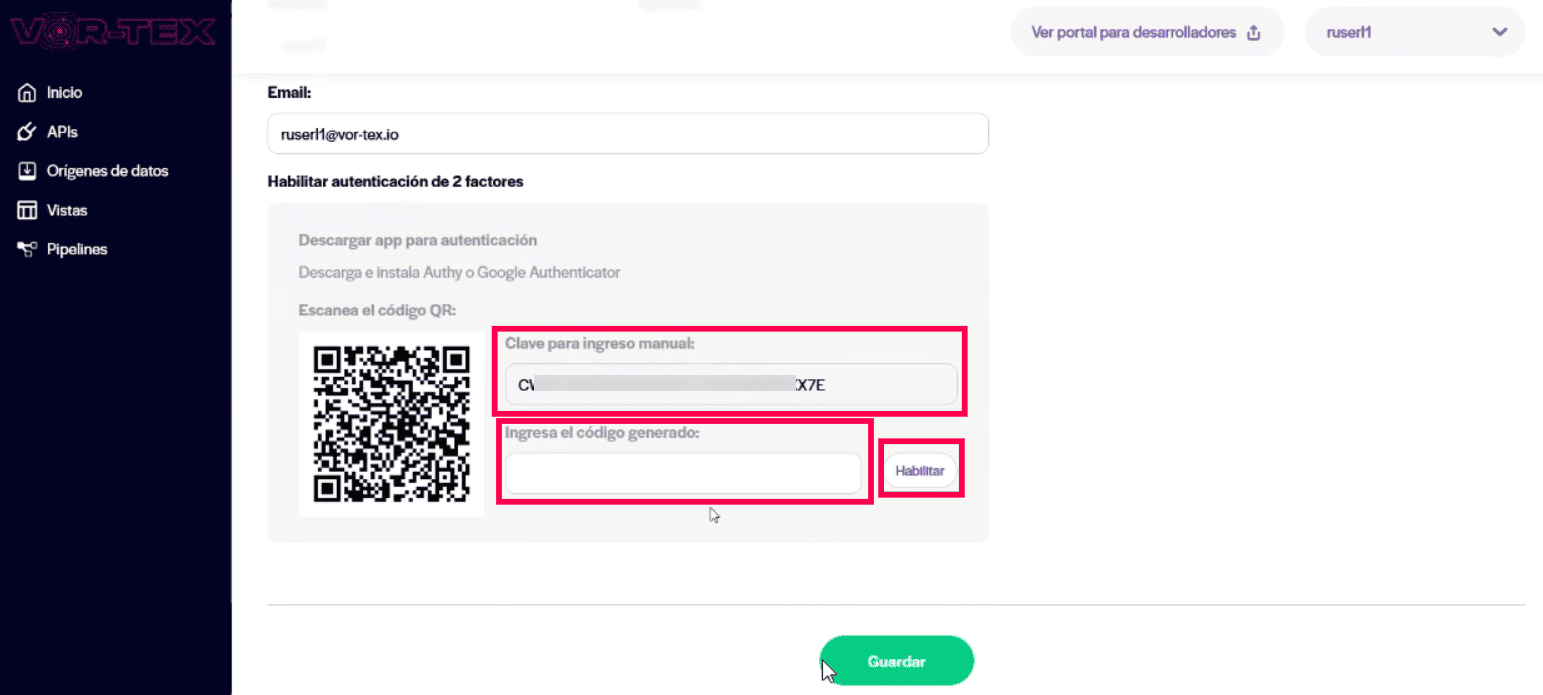Click the Vistas table icon
The width and height of the screenshot is (1543, 695).
point(28,211)
